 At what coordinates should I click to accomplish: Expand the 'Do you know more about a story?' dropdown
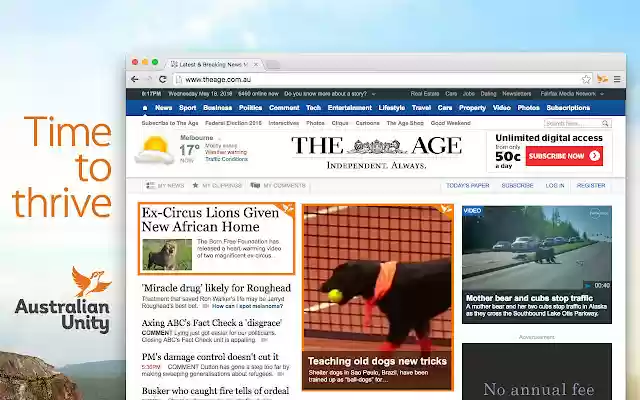tap(373, 94)
